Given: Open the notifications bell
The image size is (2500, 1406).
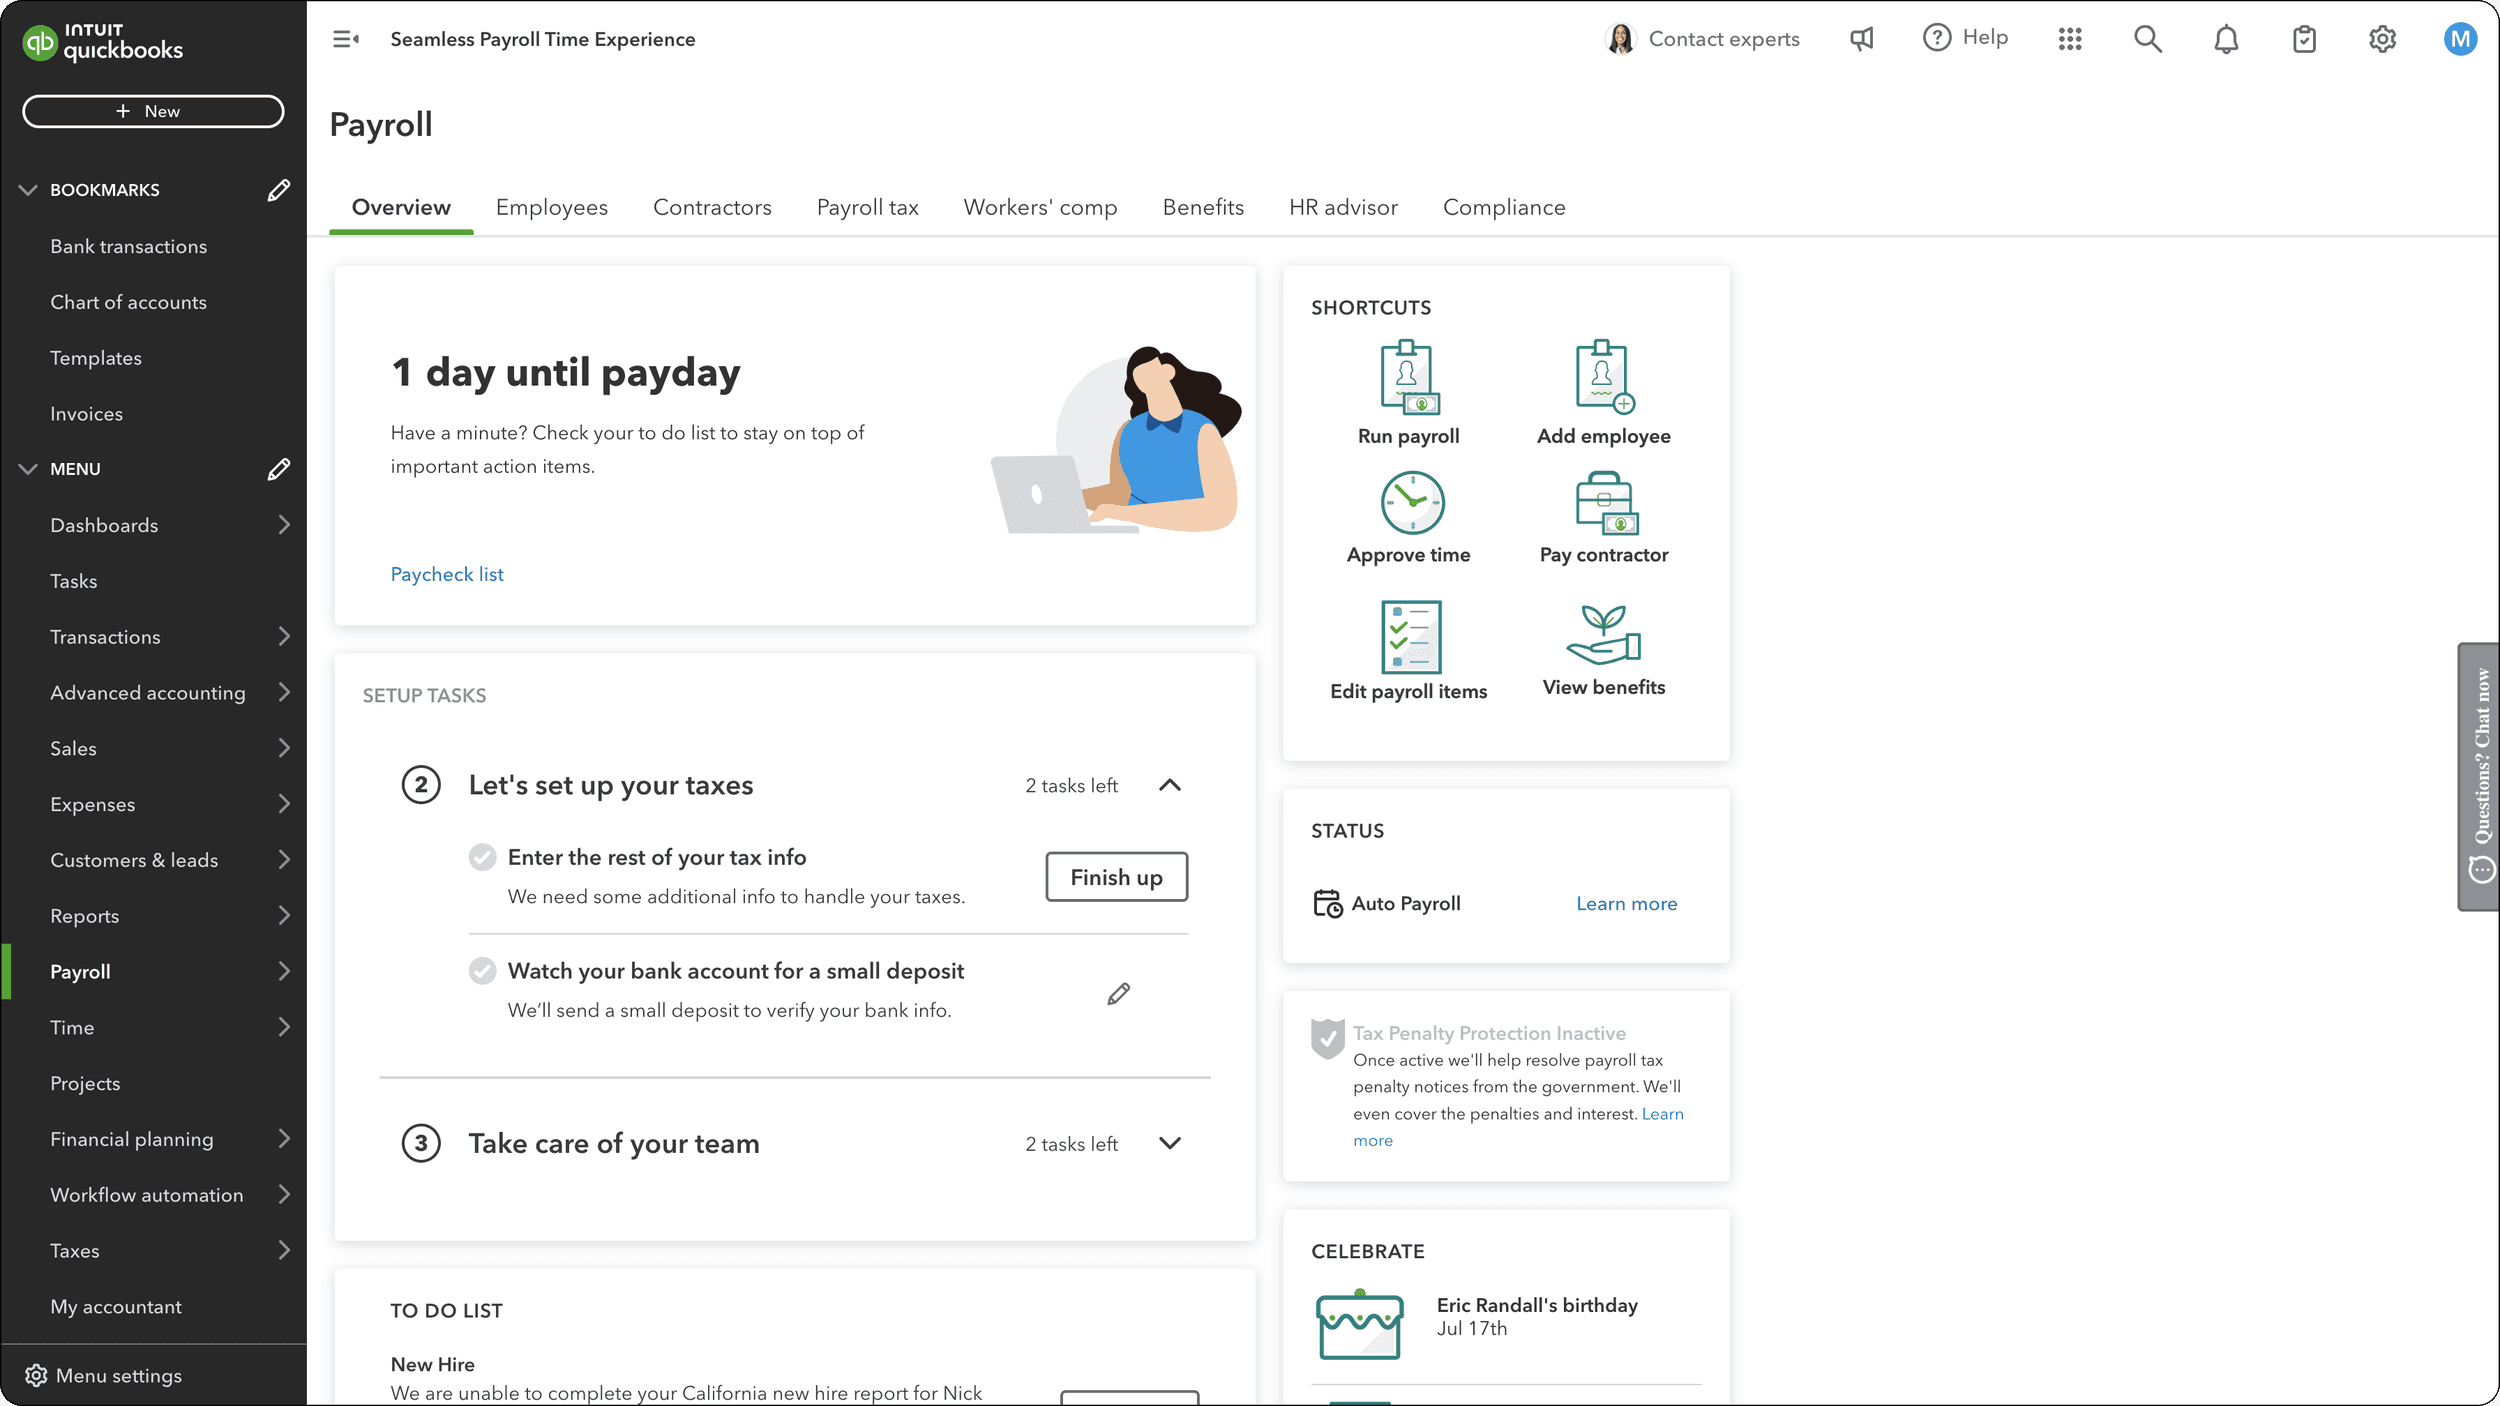Looking at the screenshot, I should point(2225,39).
